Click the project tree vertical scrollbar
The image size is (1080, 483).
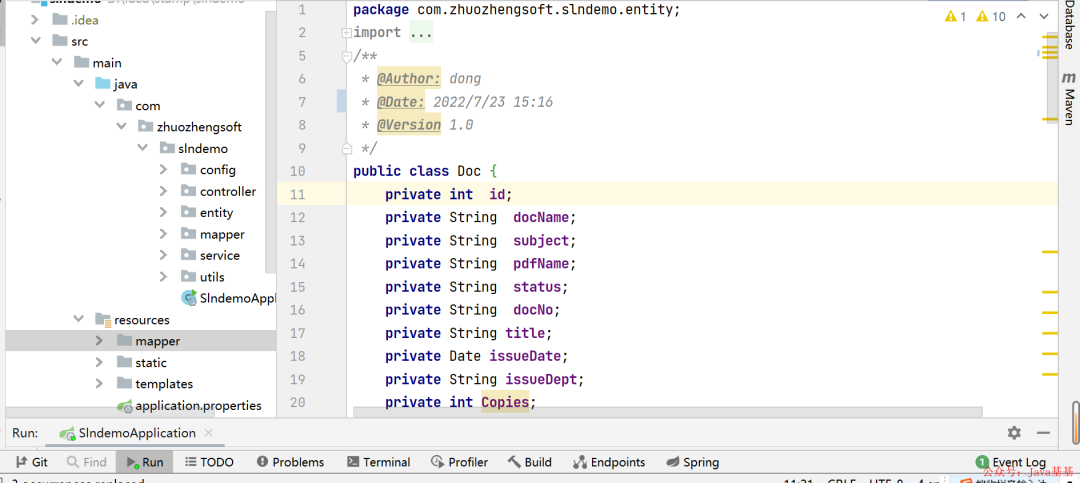tap(271, 141)
